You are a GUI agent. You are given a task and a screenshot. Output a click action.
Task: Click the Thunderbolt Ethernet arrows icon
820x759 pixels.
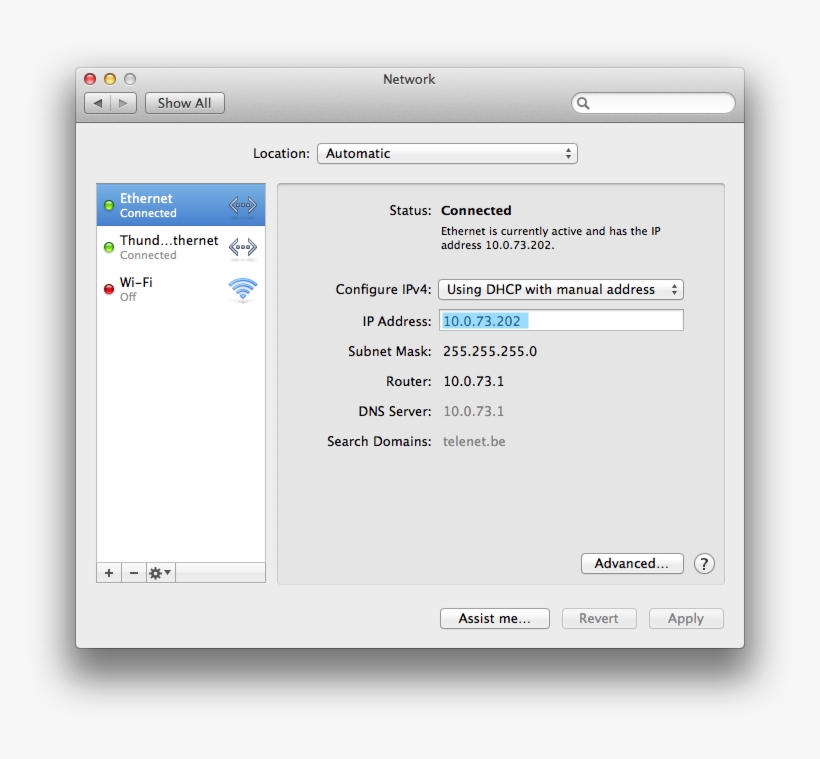tap(242, 247)
